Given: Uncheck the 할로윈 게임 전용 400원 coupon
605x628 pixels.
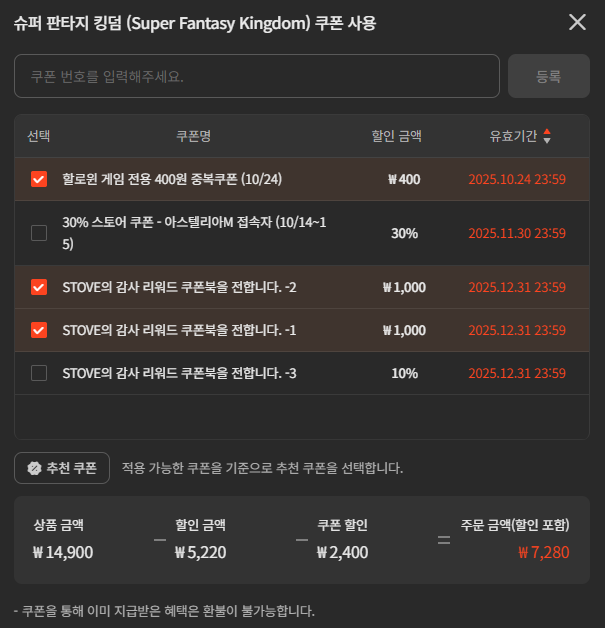Looking at the screenshot, I should [x=39, y=180].
